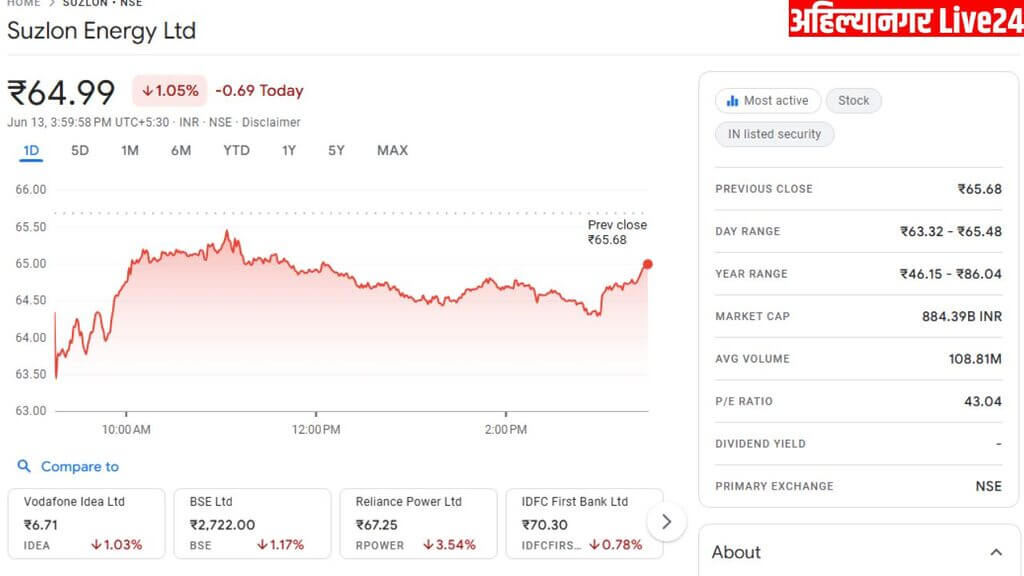The width and height of the screenshot is (1024, 576).
Task: Open the Vodafone Idea Ltd comparison card
Action: click(86, 522)
